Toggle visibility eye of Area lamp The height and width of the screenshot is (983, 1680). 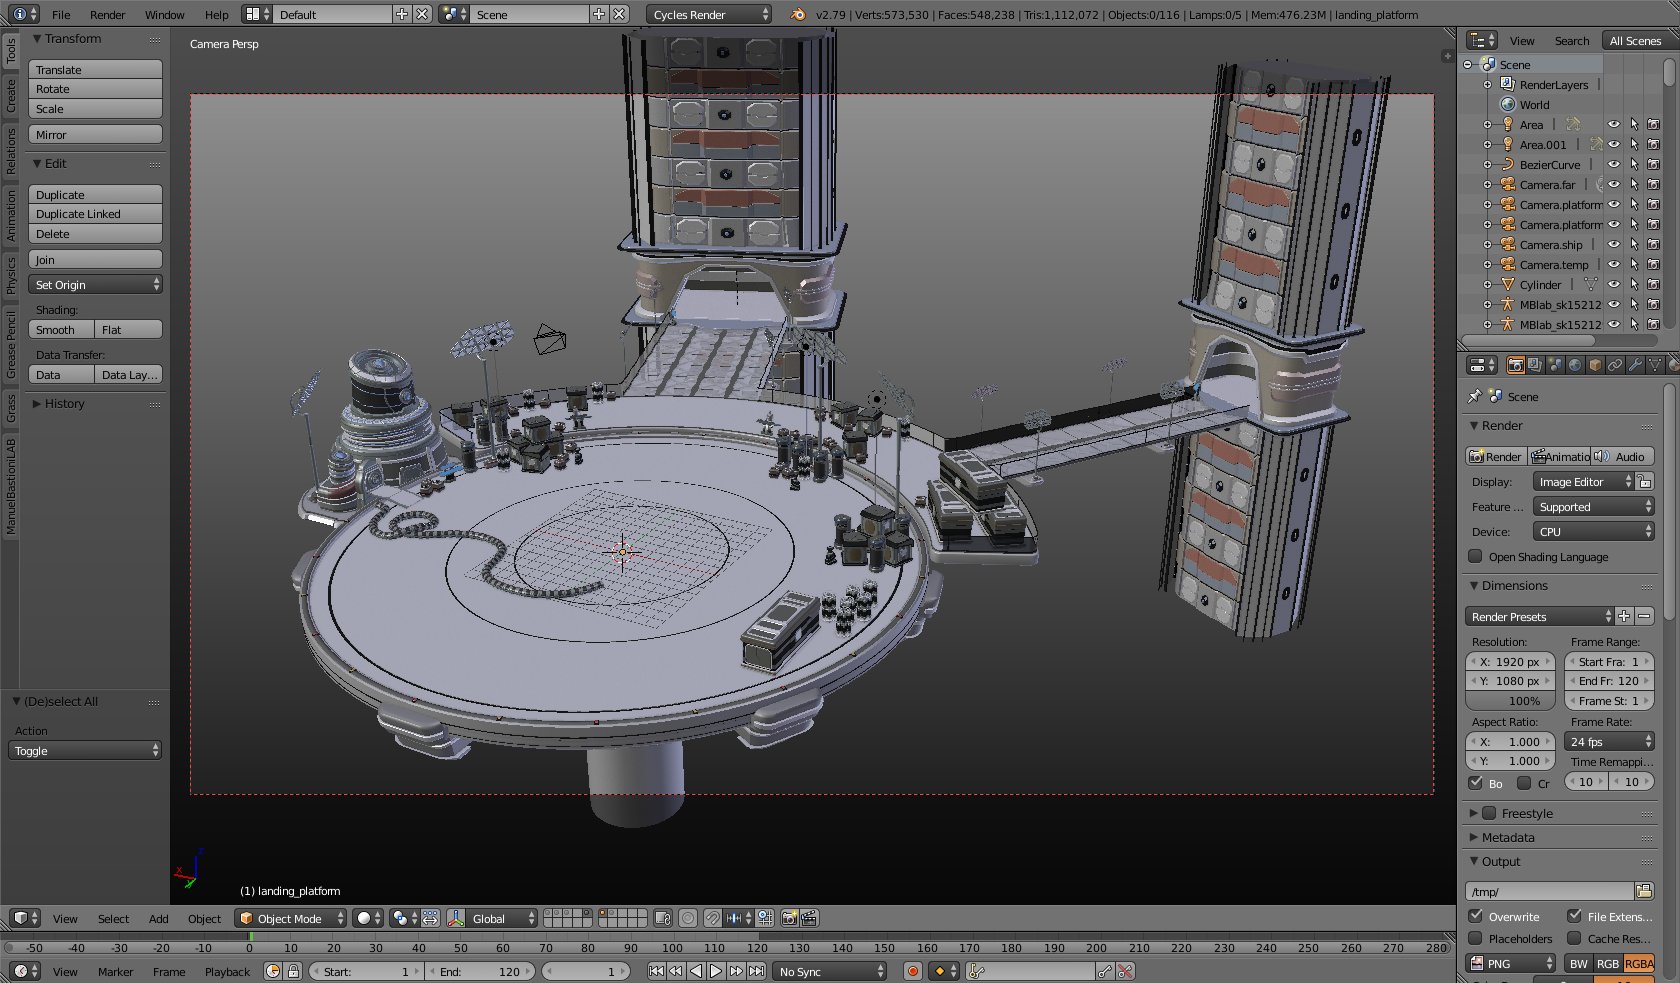pos(1613,124)
